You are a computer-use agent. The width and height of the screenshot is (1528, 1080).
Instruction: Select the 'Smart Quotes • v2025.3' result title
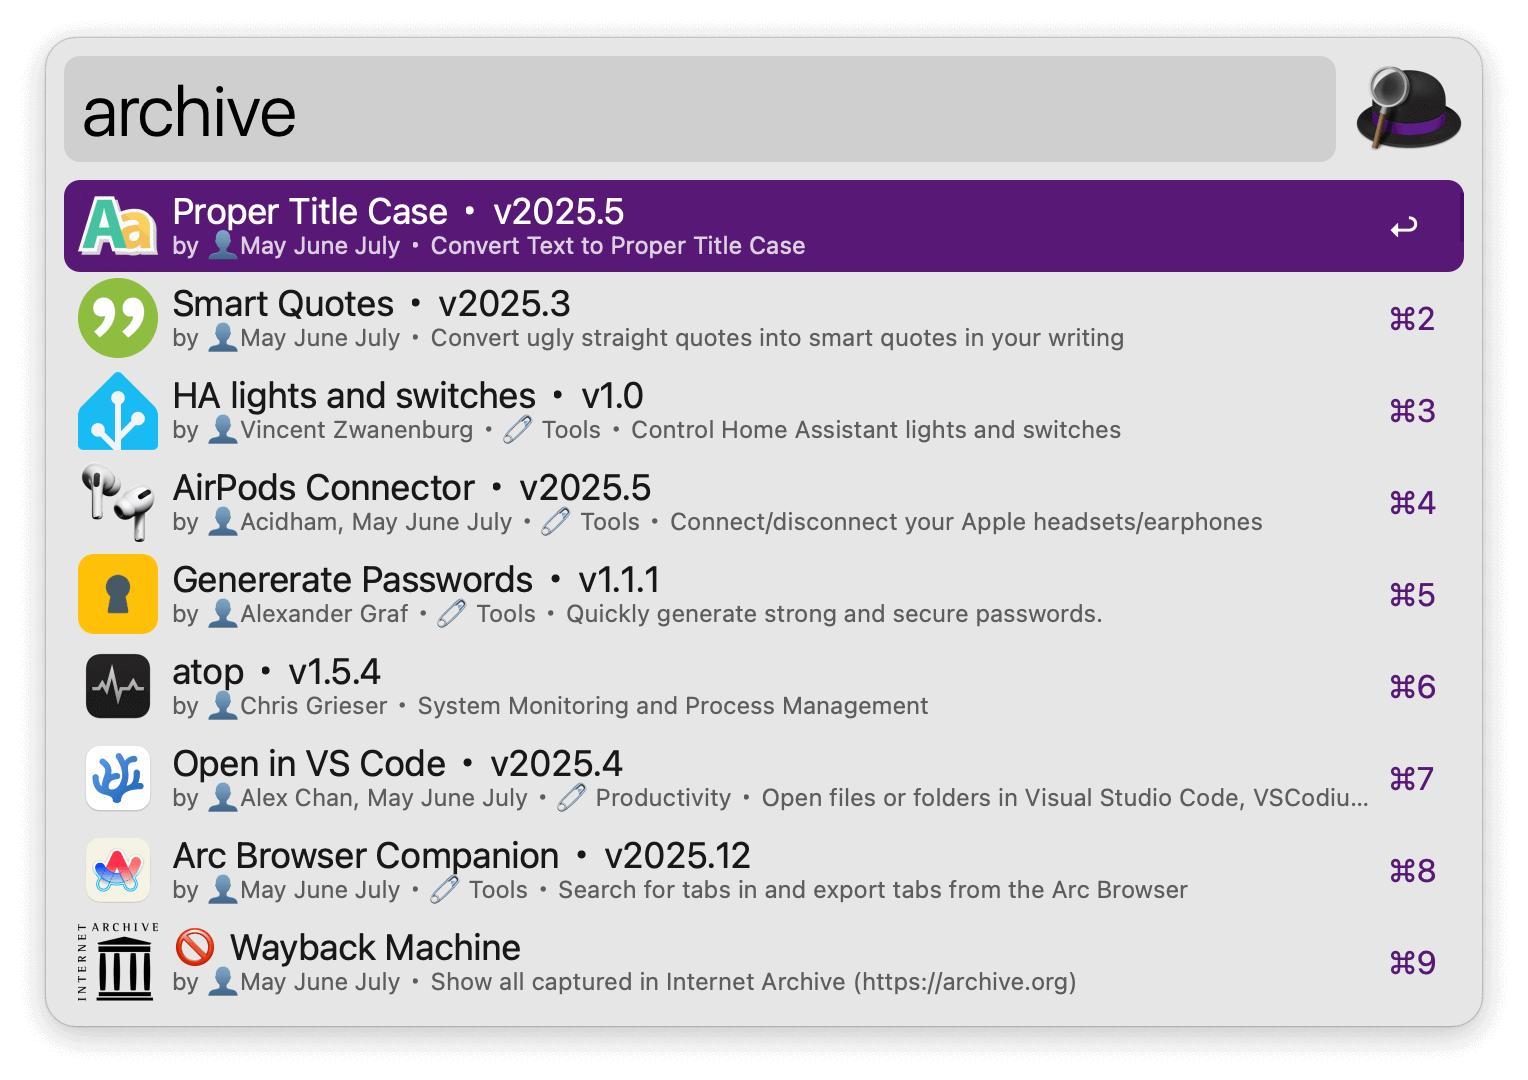click(371, 304)
